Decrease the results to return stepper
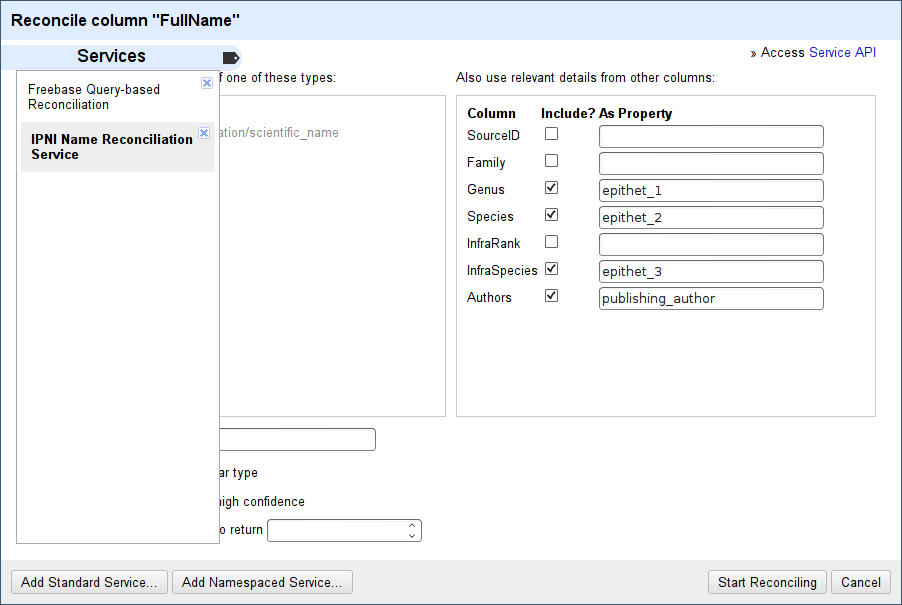This screenshot has height=605, width=902. tap(412, 535)
